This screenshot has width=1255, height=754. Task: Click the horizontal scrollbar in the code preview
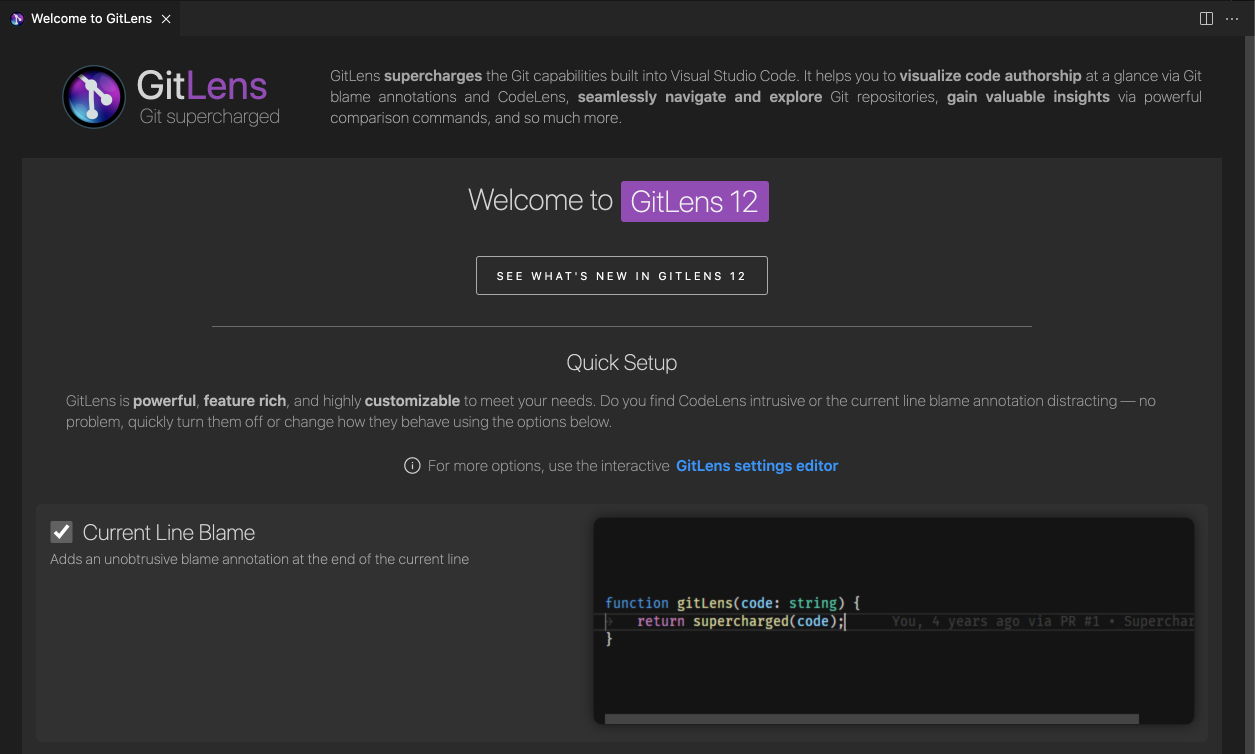[870, 718]
